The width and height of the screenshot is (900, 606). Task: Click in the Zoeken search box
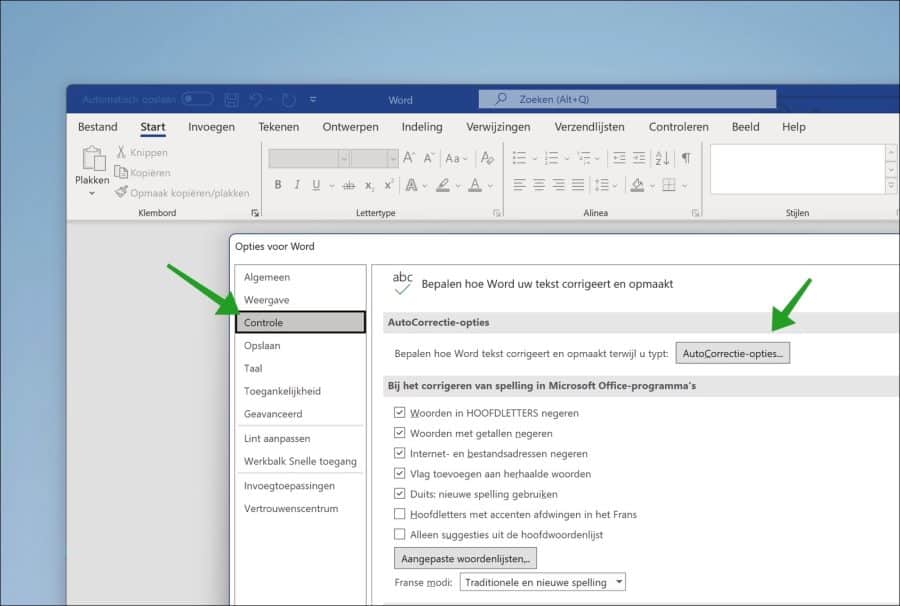[x=627, y=99]
